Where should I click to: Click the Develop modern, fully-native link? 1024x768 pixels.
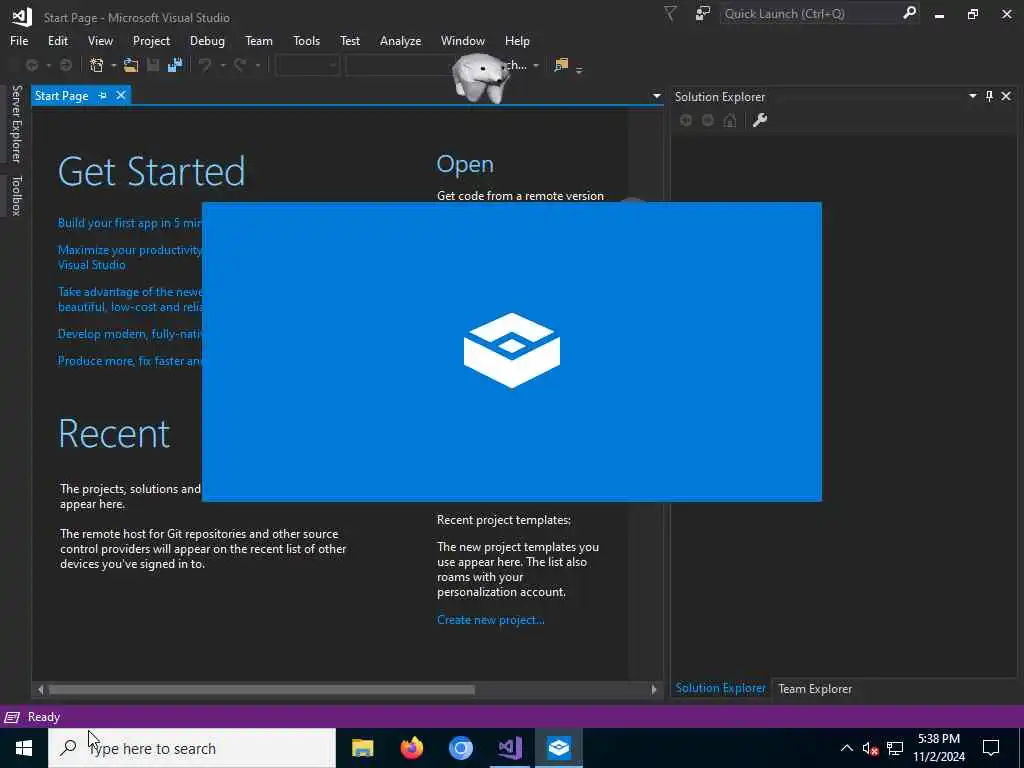(129, 334)
